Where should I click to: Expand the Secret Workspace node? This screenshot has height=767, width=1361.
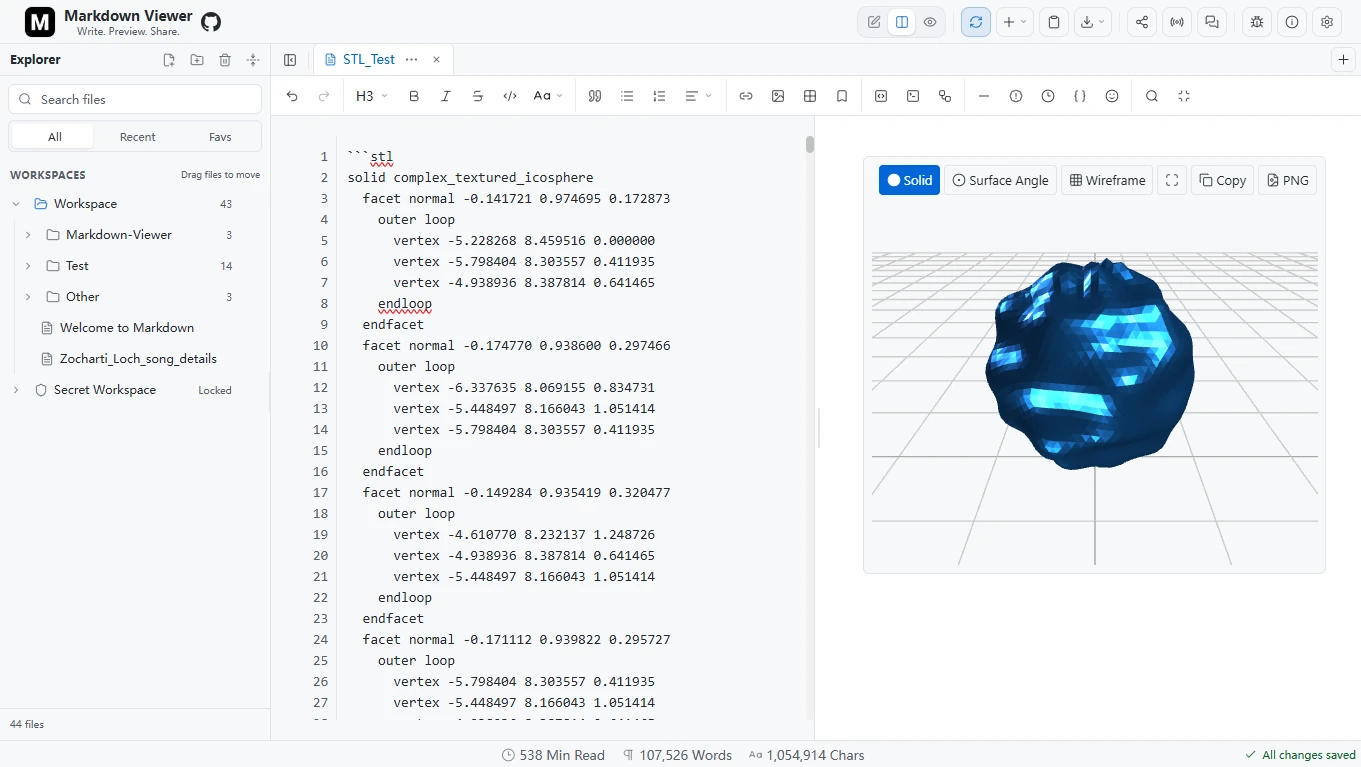tap(16, 390)
